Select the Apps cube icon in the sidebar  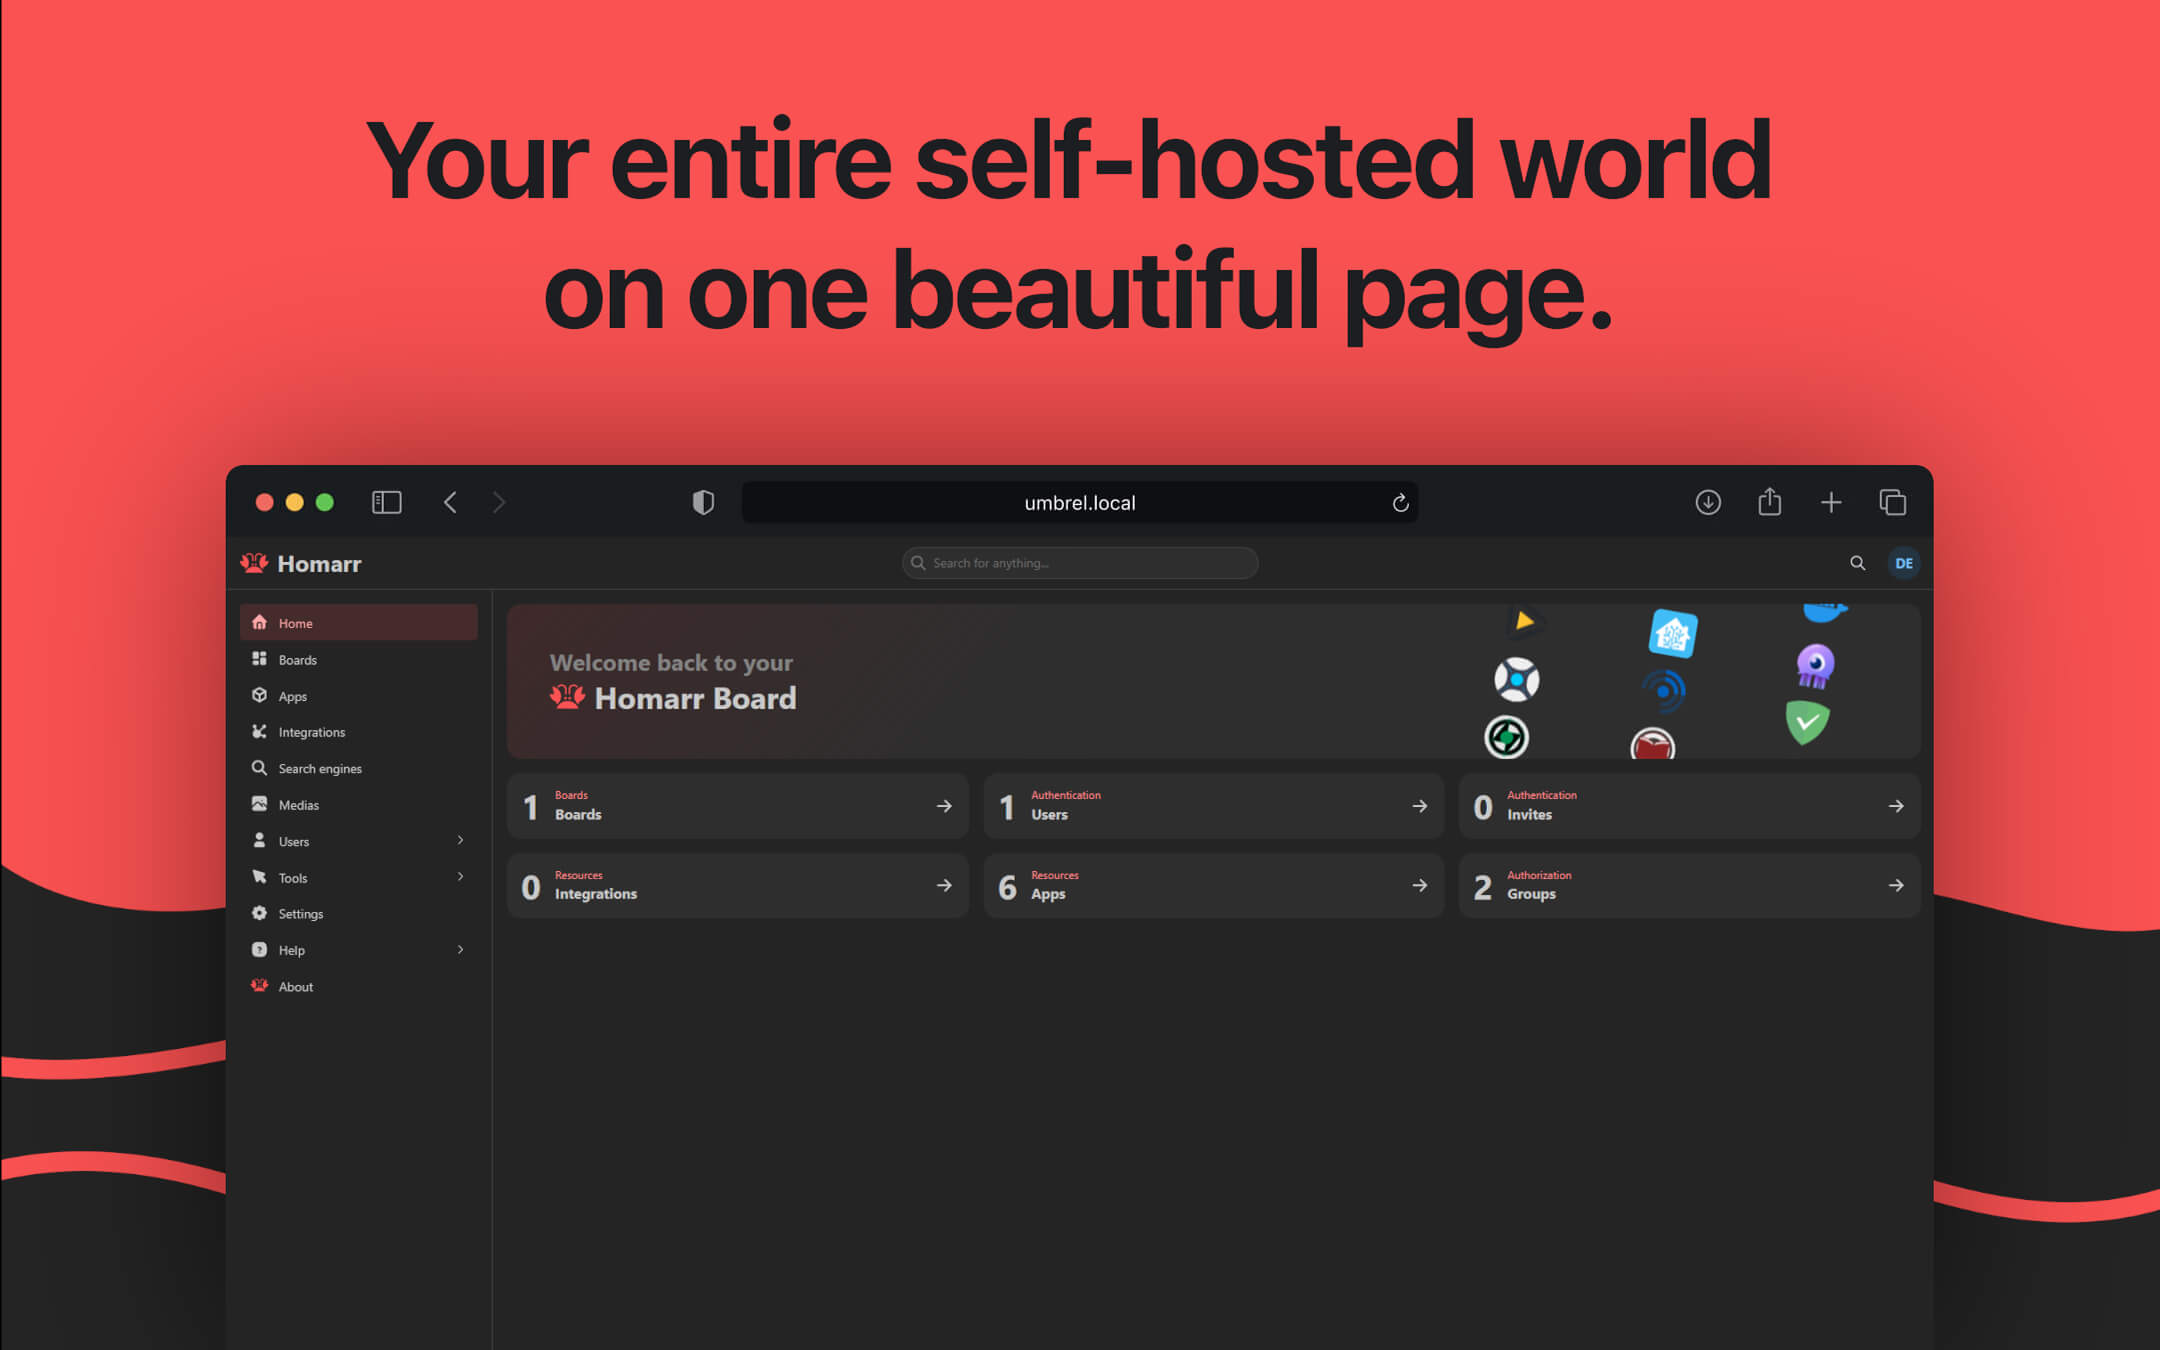pos(259,695)
